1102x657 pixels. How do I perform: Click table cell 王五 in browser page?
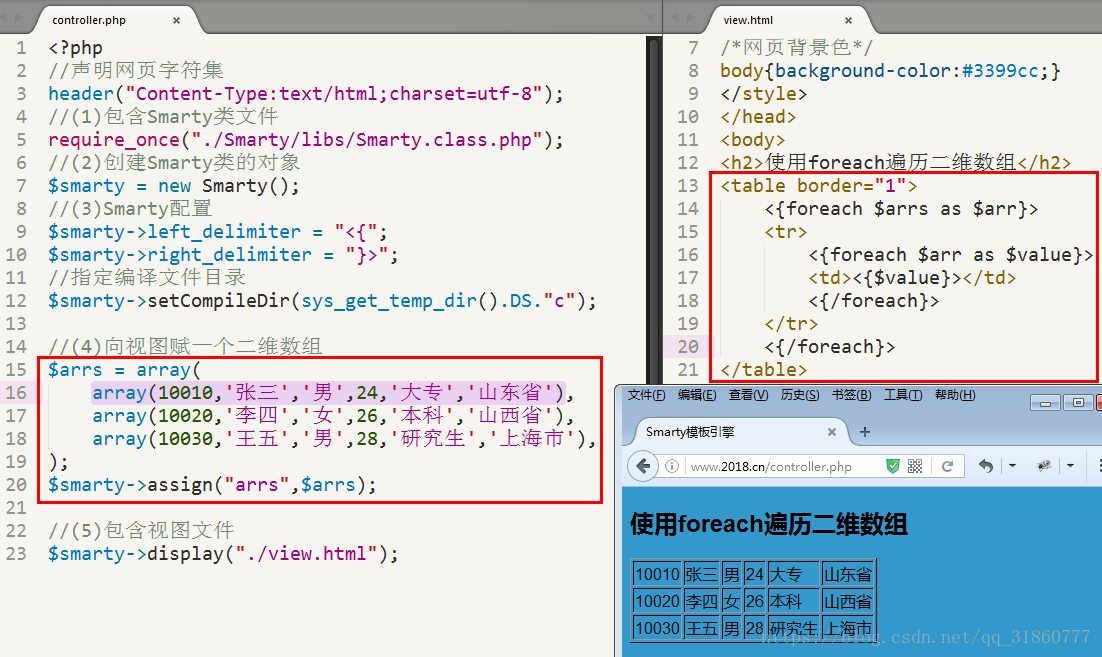coord(701,627)
